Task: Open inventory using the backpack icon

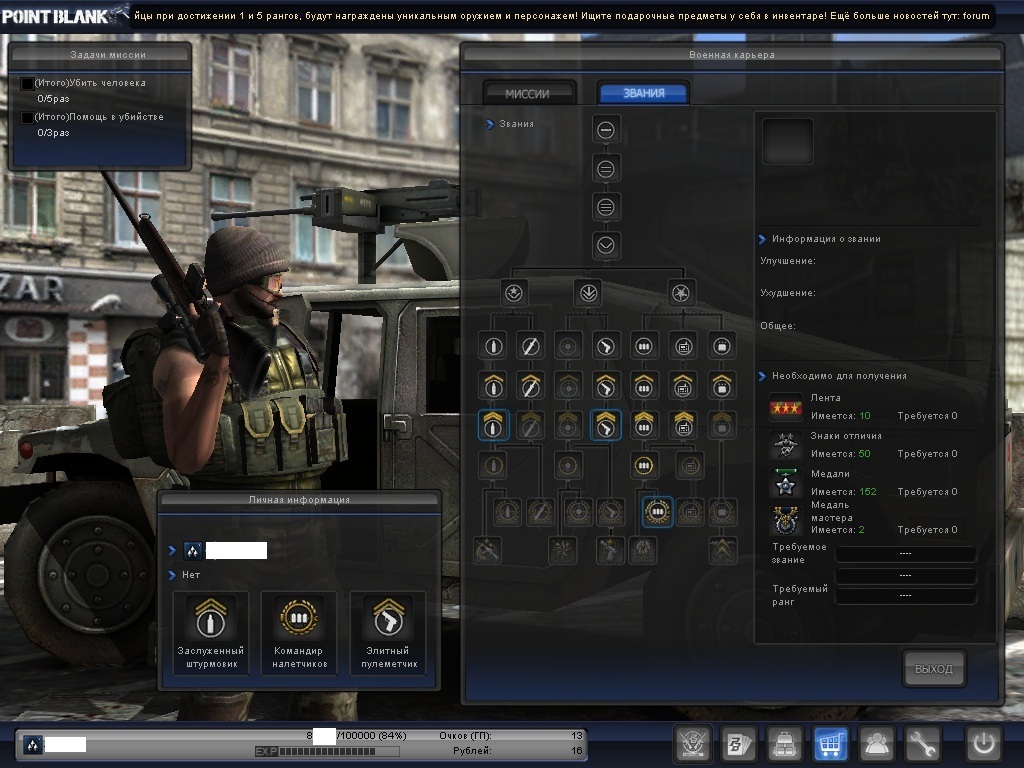Action: [785, 744]
